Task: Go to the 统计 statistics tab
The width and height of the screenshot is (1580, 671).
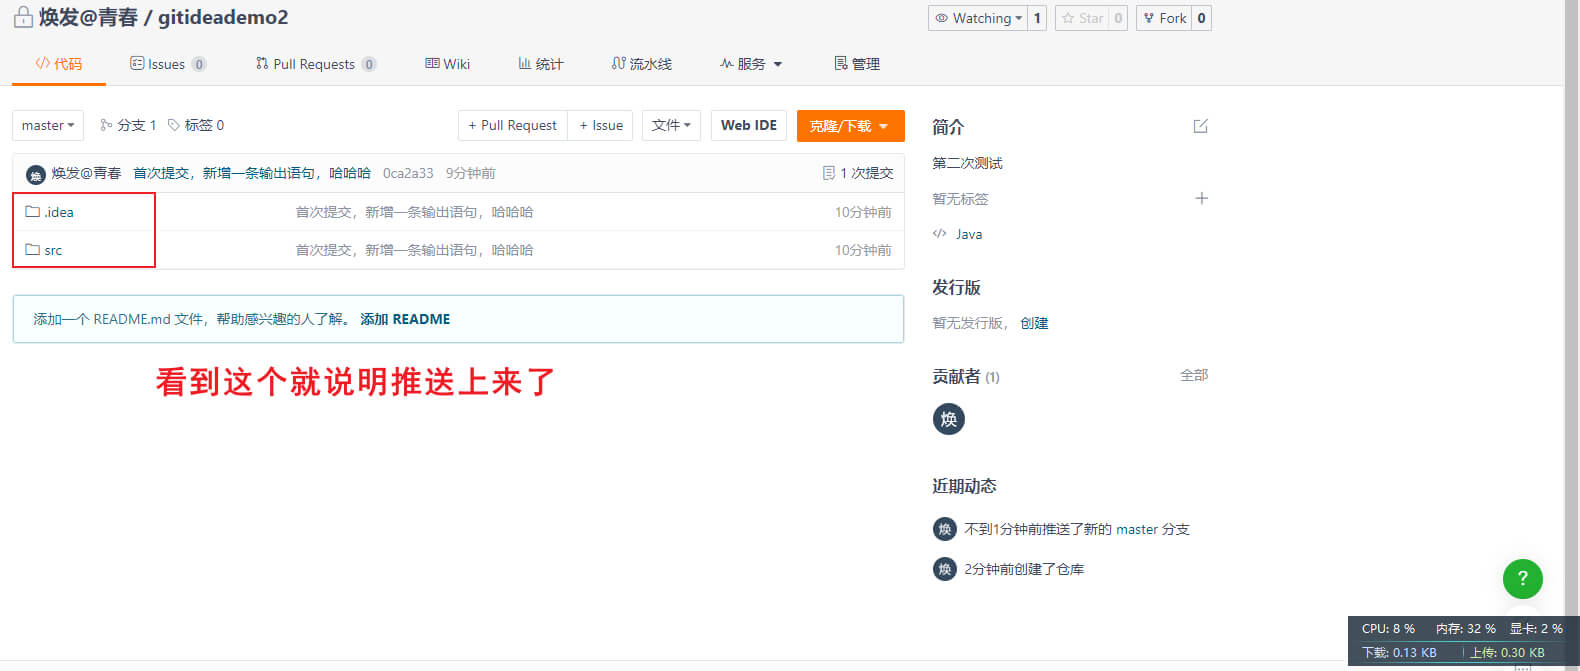Action: tap(540, 64)
